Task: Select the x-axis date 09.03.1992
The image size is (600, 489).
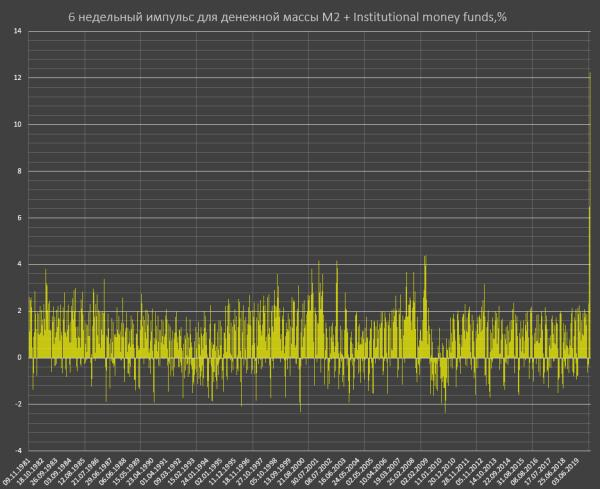Action: tap(169, 471)
